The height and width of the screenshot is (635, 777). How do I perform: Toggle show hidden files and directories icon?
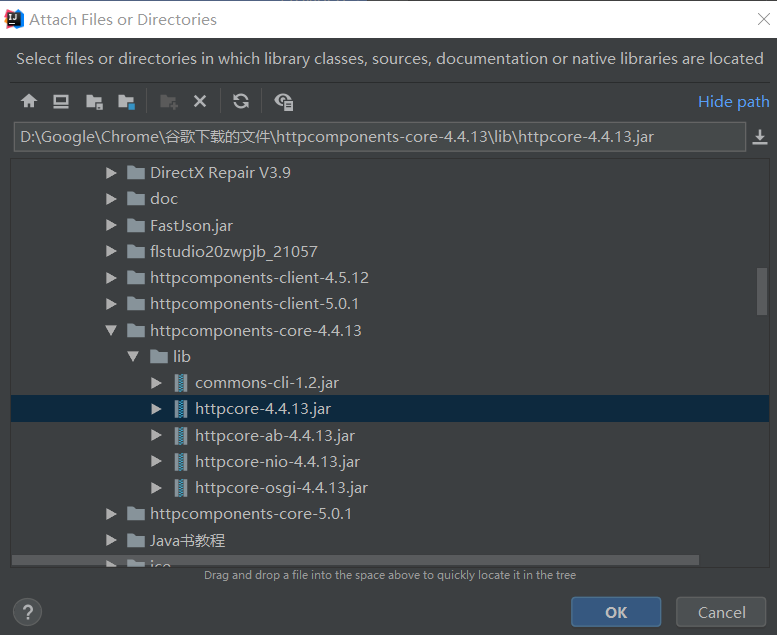click(x=284, y=102)
